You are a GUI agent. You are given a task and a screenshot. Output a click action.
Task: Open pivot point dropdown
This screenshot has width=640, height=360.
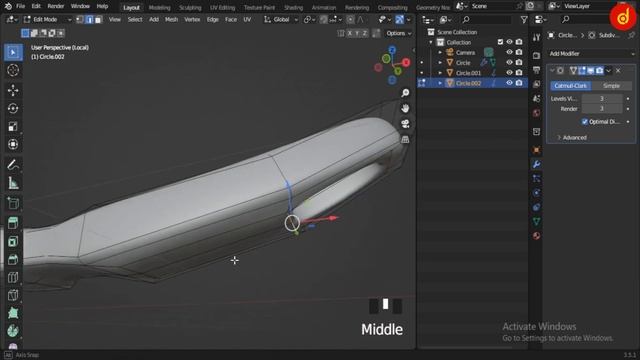[x=309, y=20]
